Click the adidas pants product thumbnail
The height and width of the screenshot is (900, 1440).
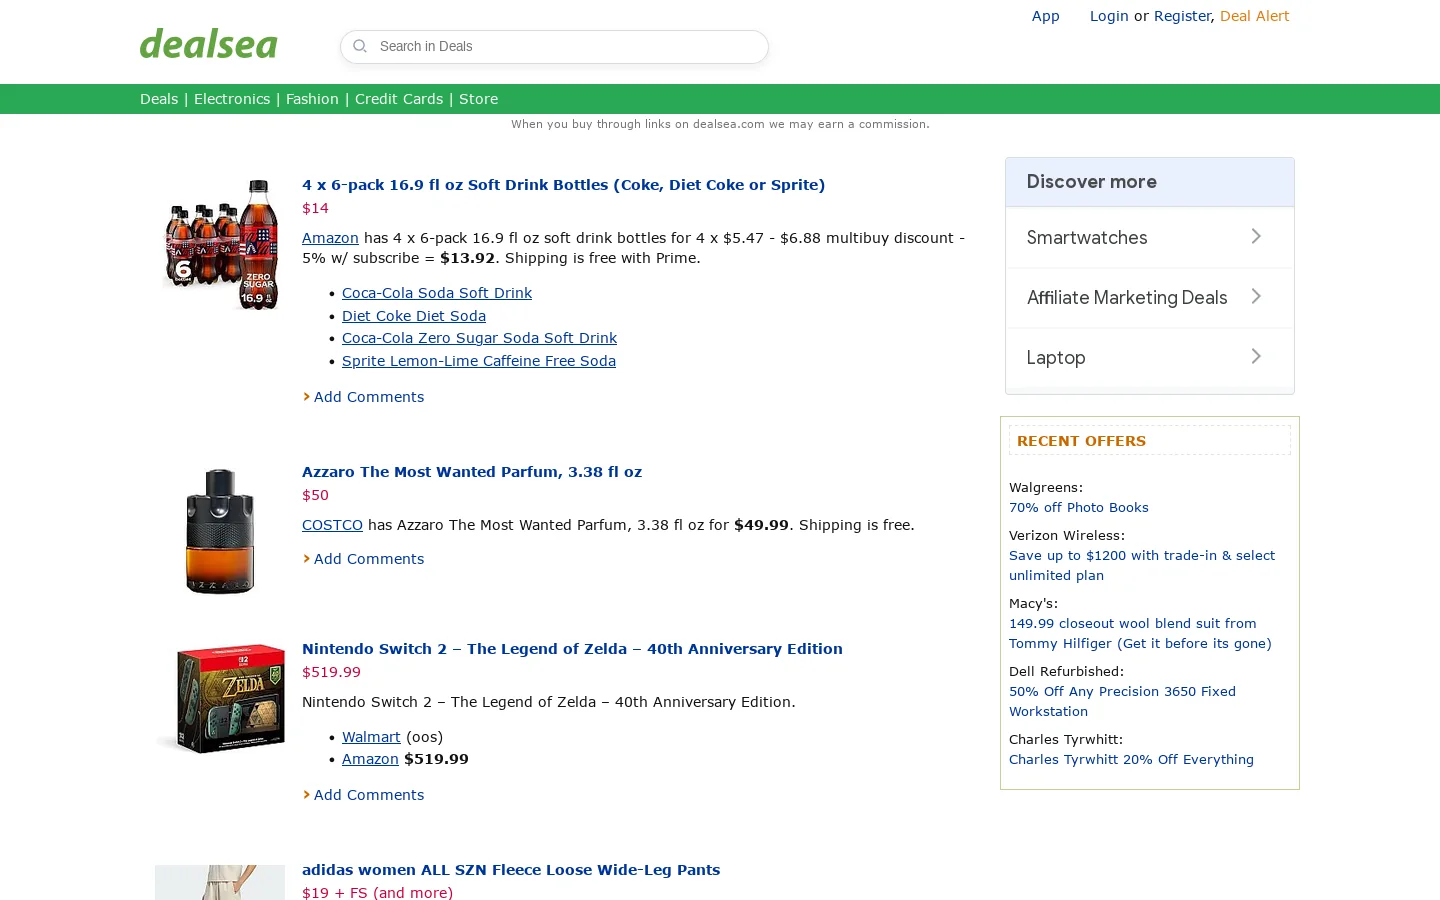pyautogui.click(x=220, y=882)
